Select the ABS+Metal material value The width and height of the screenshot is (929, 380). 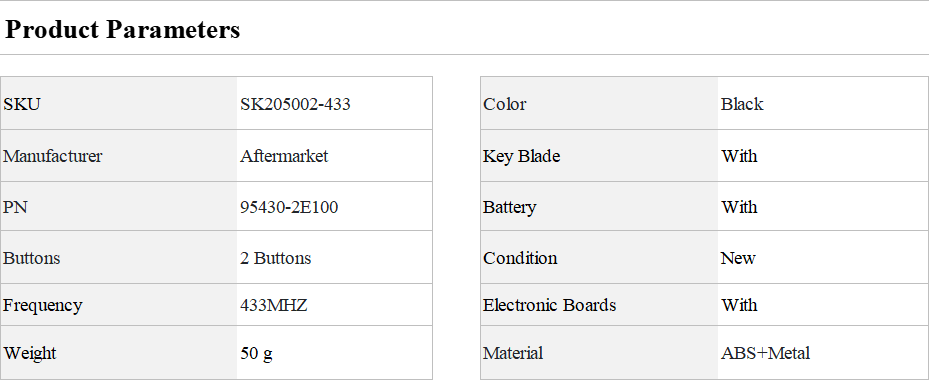[x=765, y=353]
